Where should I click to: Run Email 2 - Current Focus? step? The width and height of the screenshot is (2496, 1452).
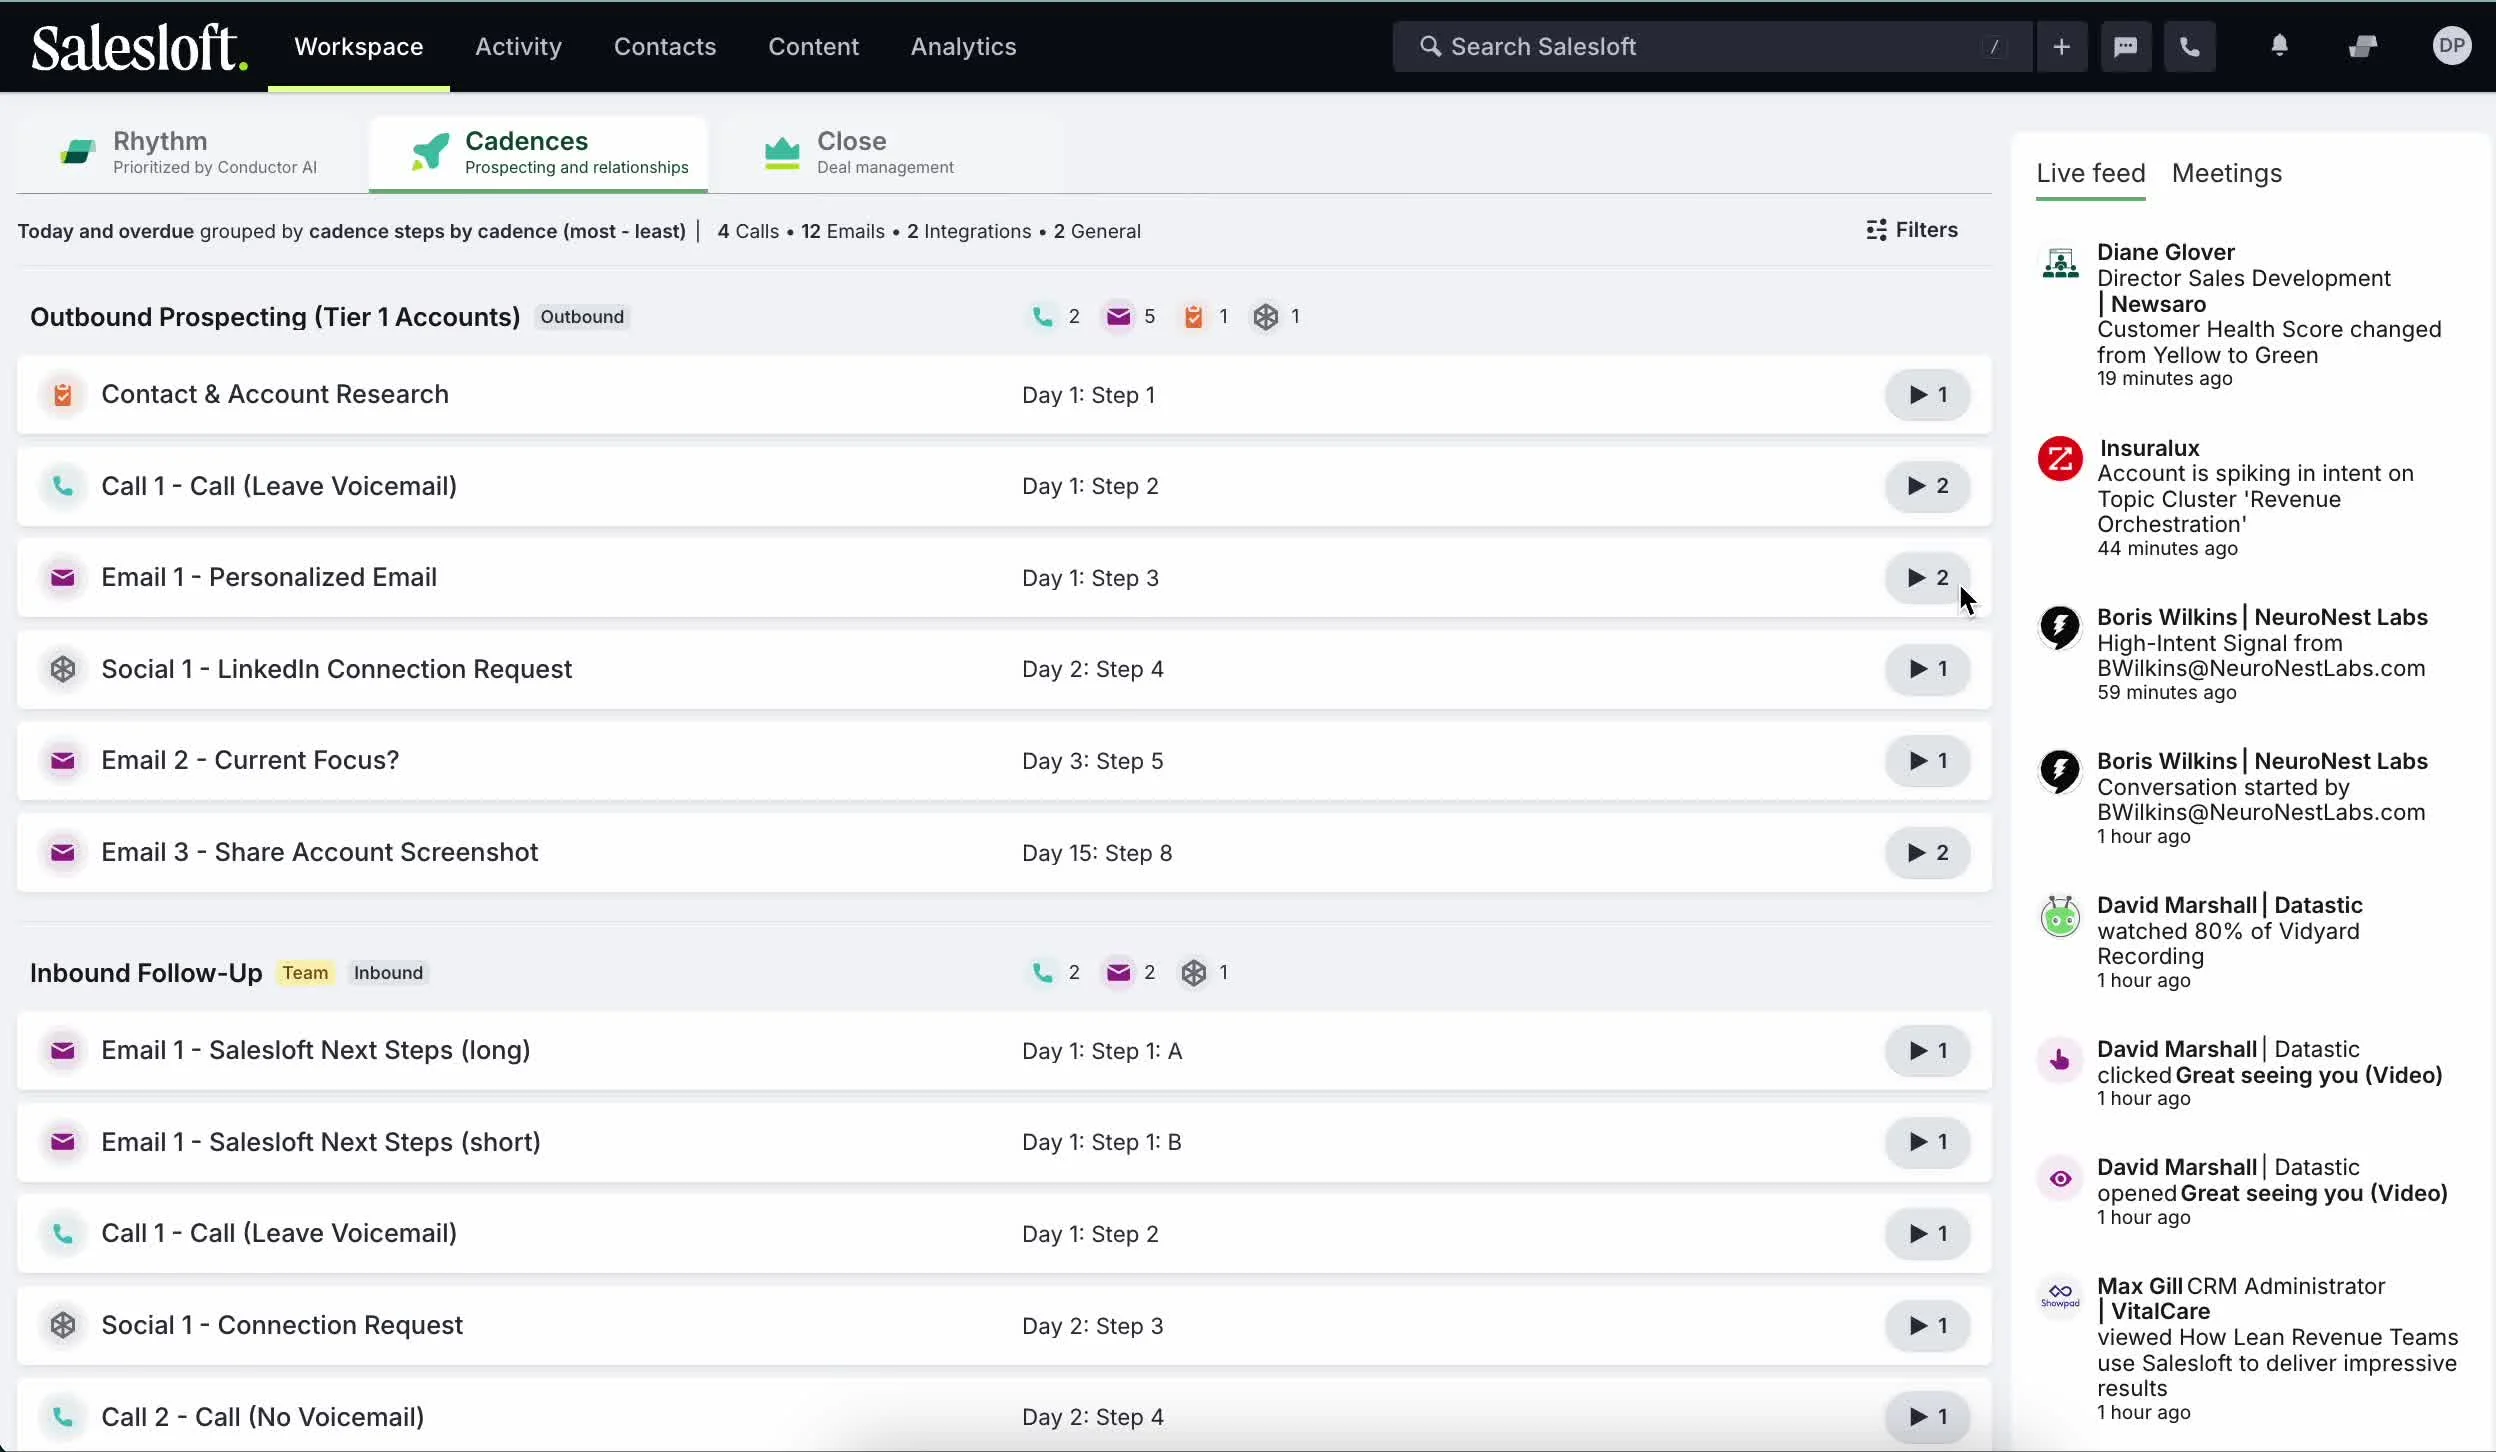pyautogui.click(x=1928, y=761)
